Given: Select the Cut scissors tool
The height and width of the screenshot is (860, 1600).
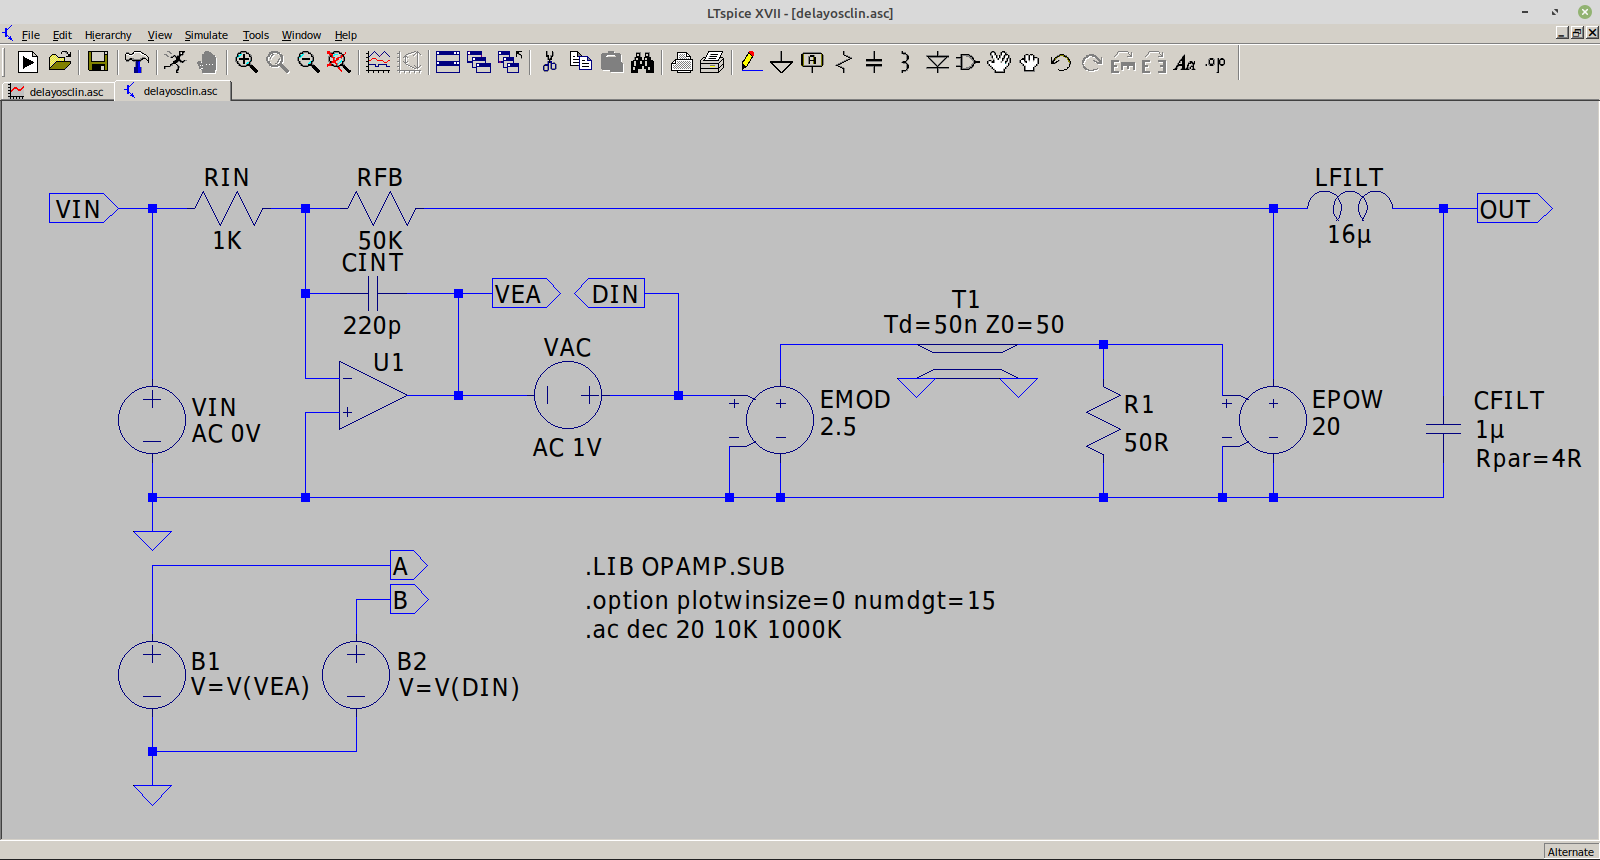Looking at the screenshot, I should pos(549,62).
